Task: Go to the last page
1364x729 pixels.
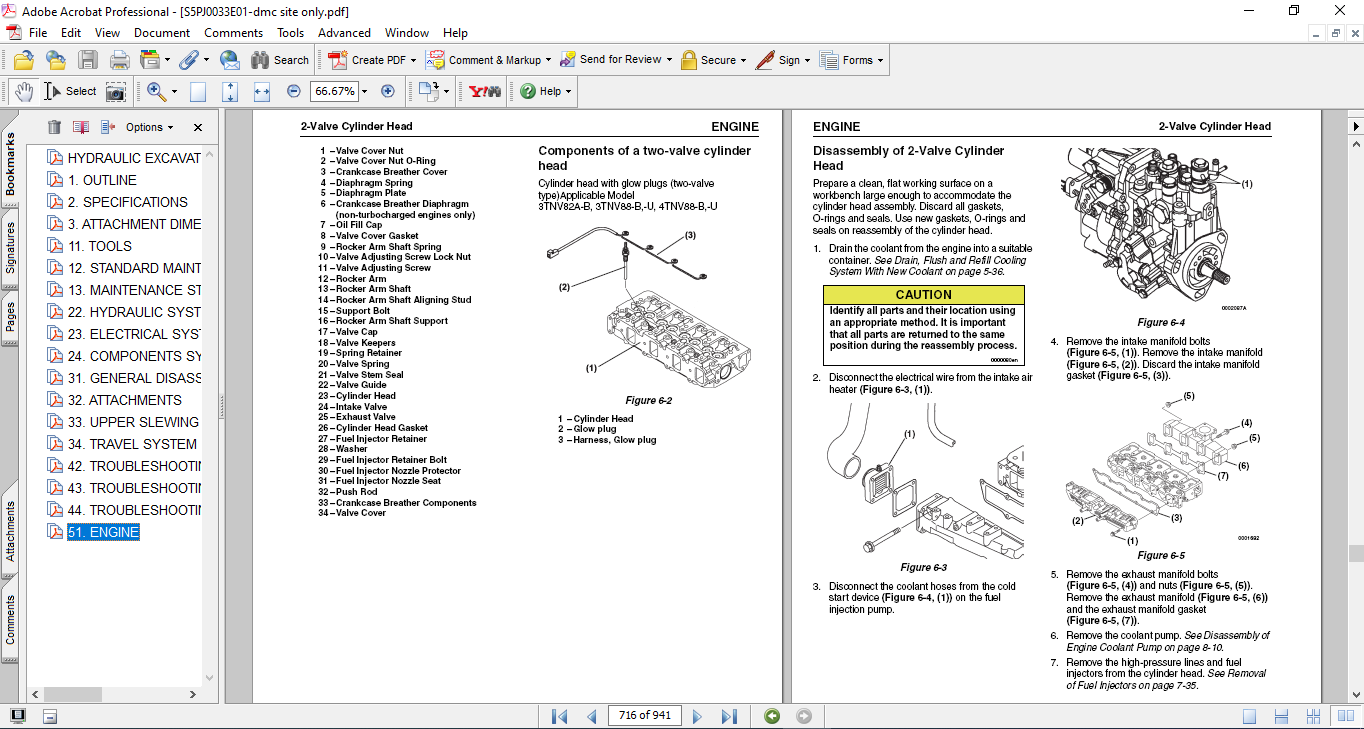Action: (729, 716)
